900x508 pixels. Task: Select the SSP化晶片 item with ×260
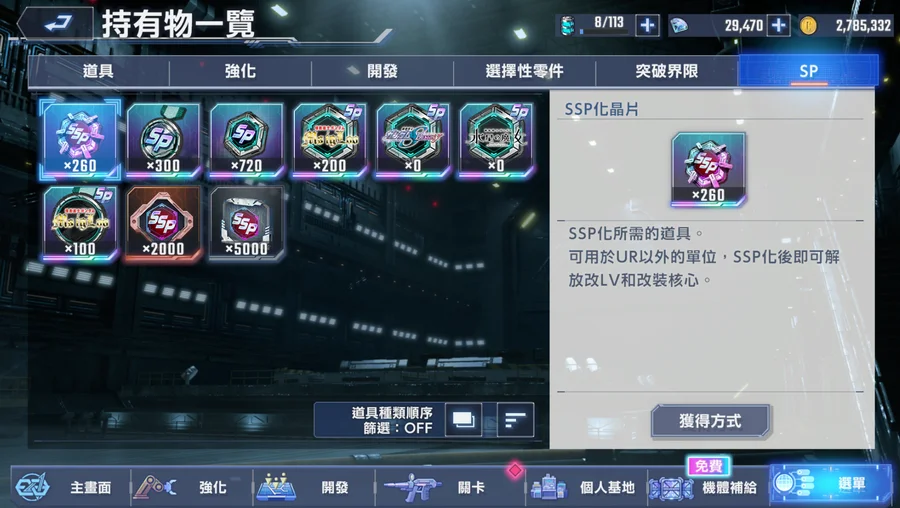(80, 139)
